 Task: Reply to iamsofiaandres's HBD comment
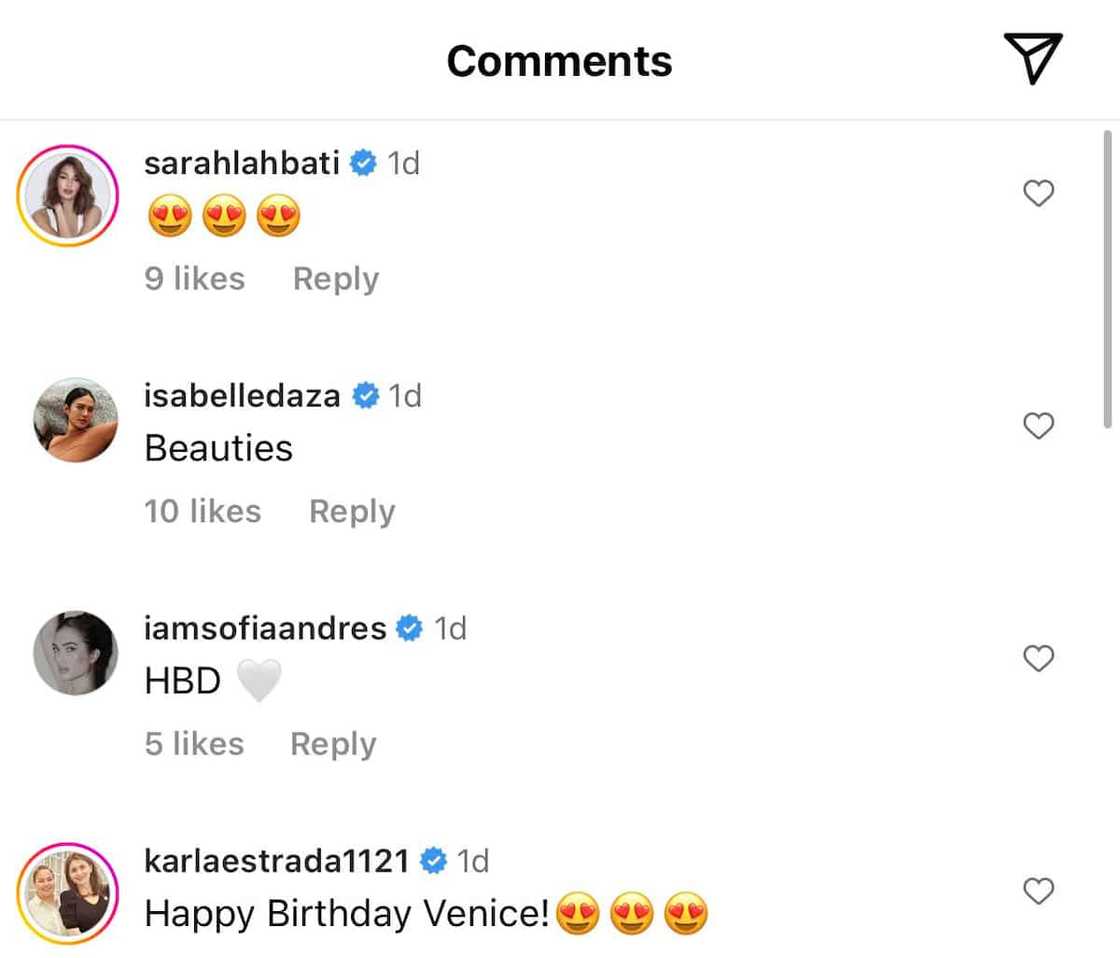point(332,744)
